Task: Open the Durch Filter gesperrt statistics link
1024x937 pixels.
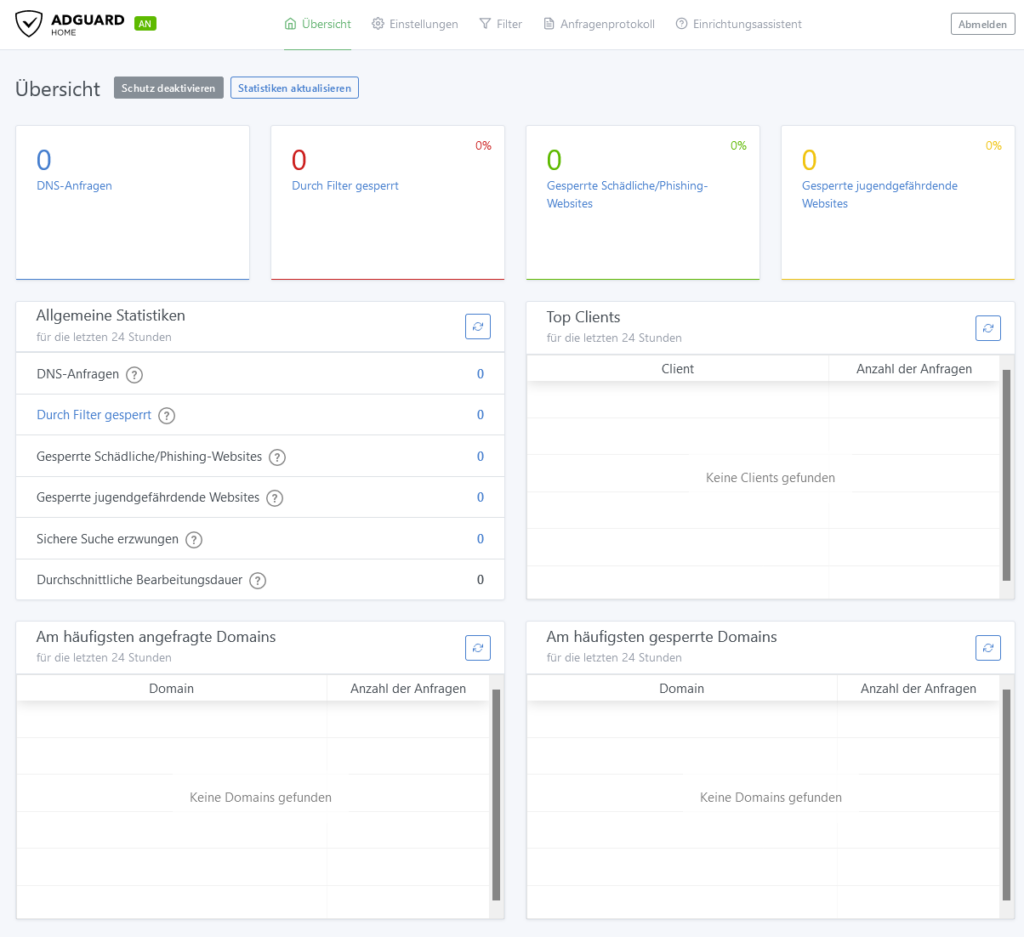Action: click(94, 415)
